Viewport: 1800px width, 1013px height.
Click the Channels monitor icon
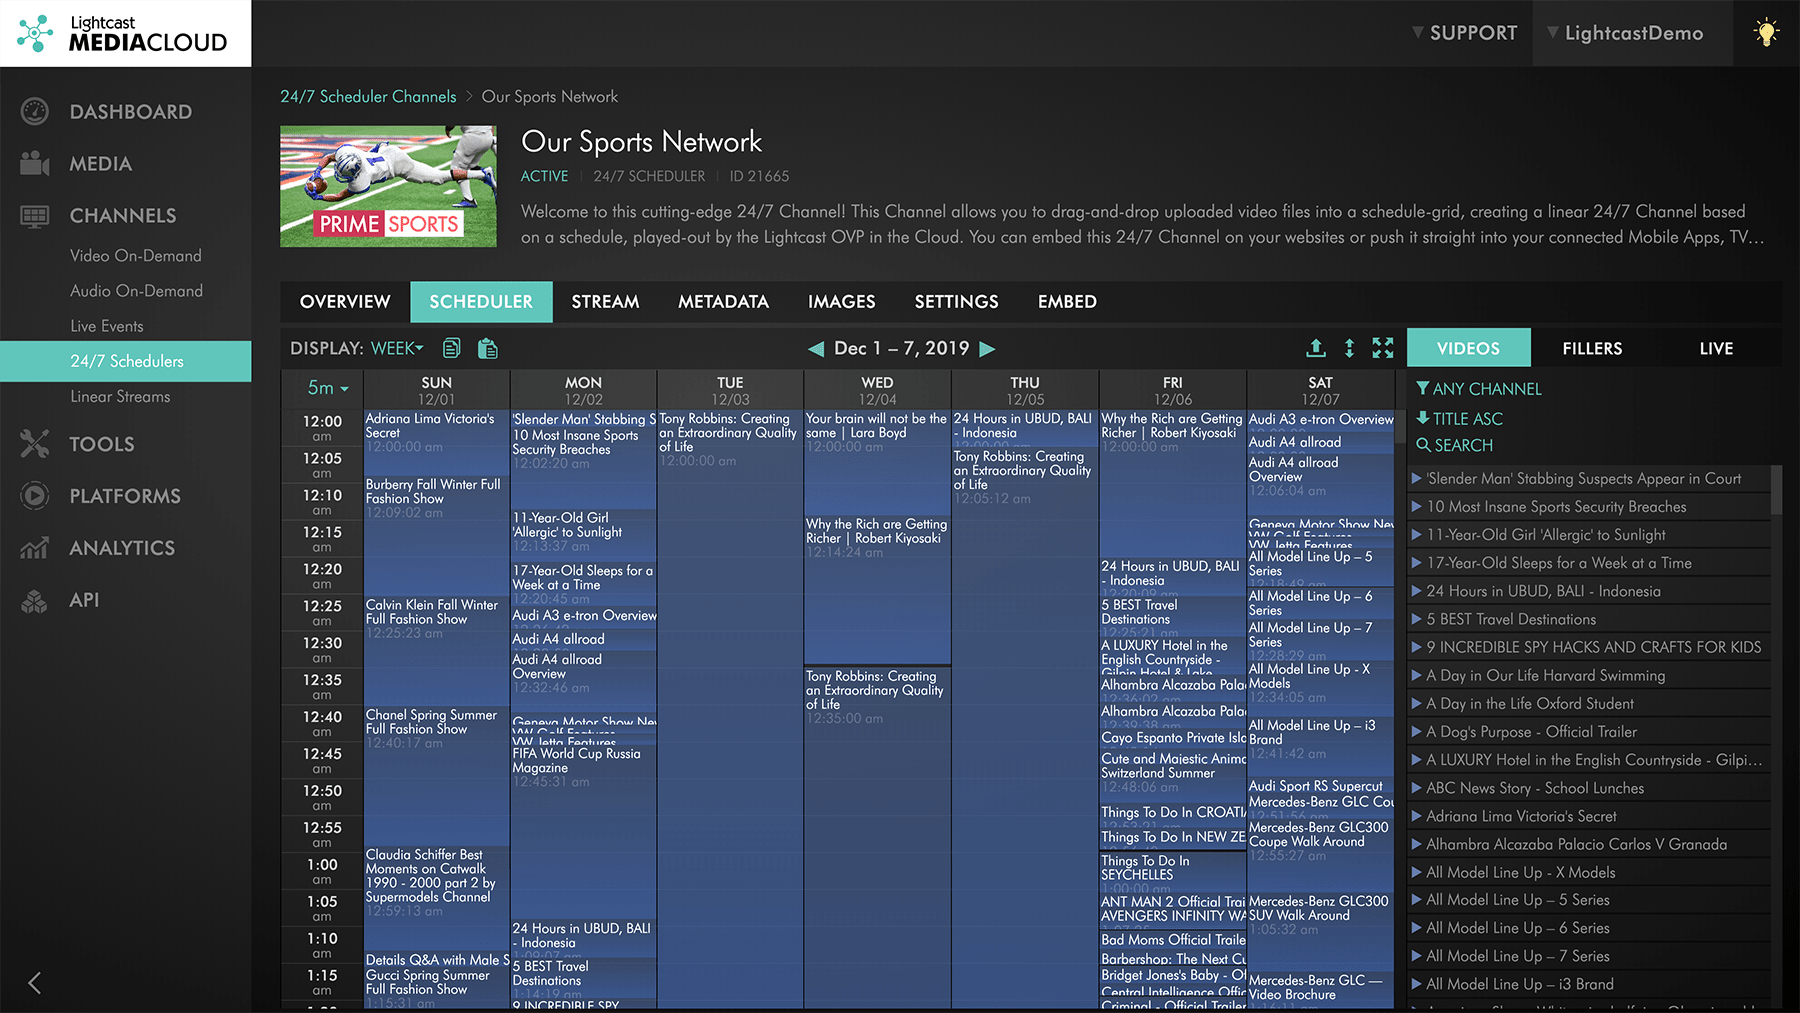pyautogui.click(x=35, y=216)
